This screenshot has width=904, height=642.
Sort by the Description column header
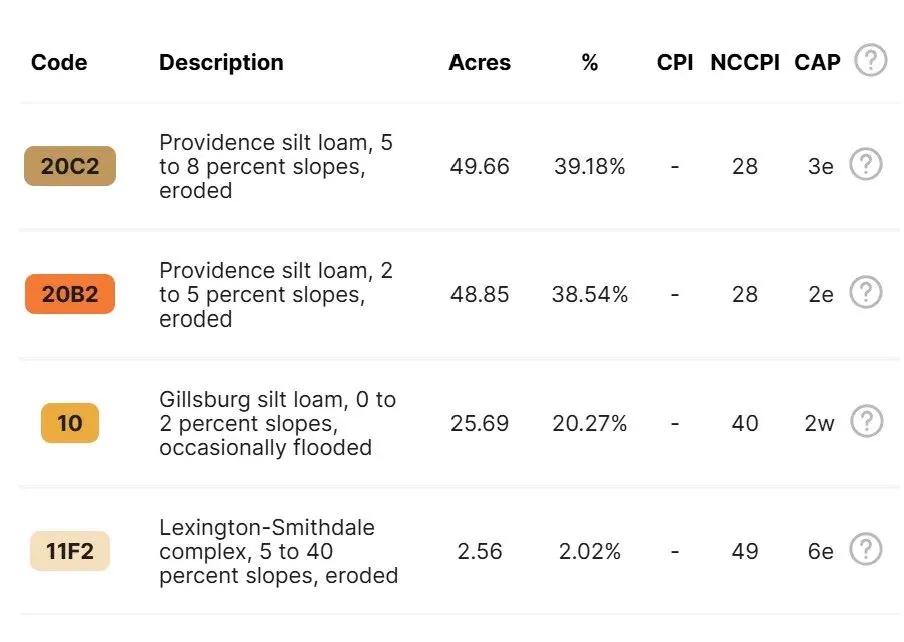tap(221, 62)
